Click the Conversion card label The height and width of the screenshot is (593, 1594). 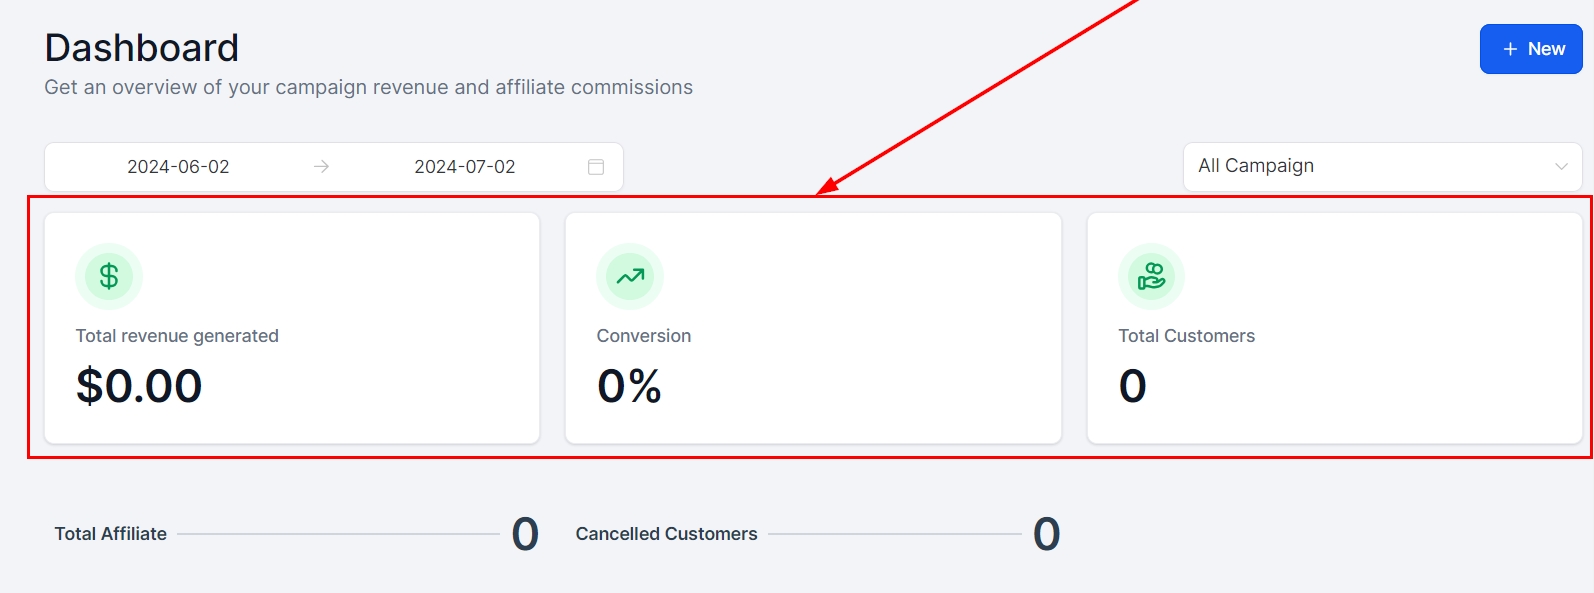coord(644,336)
